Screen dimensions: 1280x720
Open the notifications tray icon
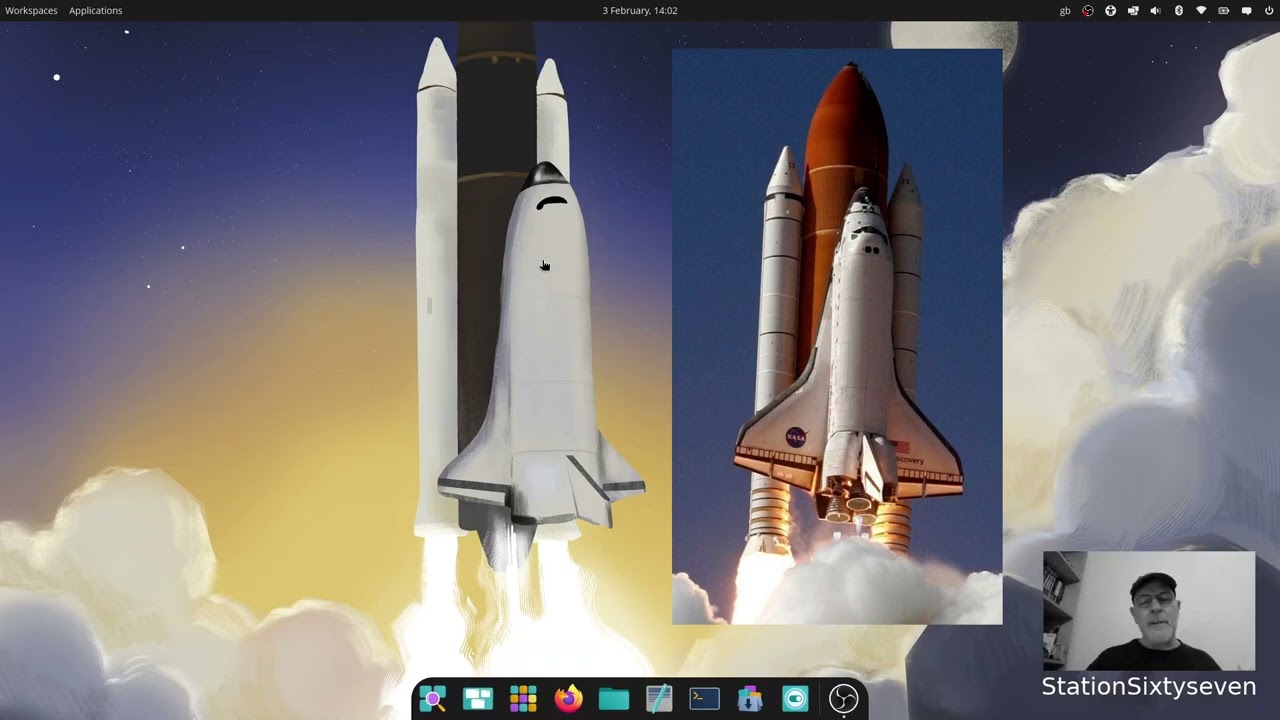1246,10
